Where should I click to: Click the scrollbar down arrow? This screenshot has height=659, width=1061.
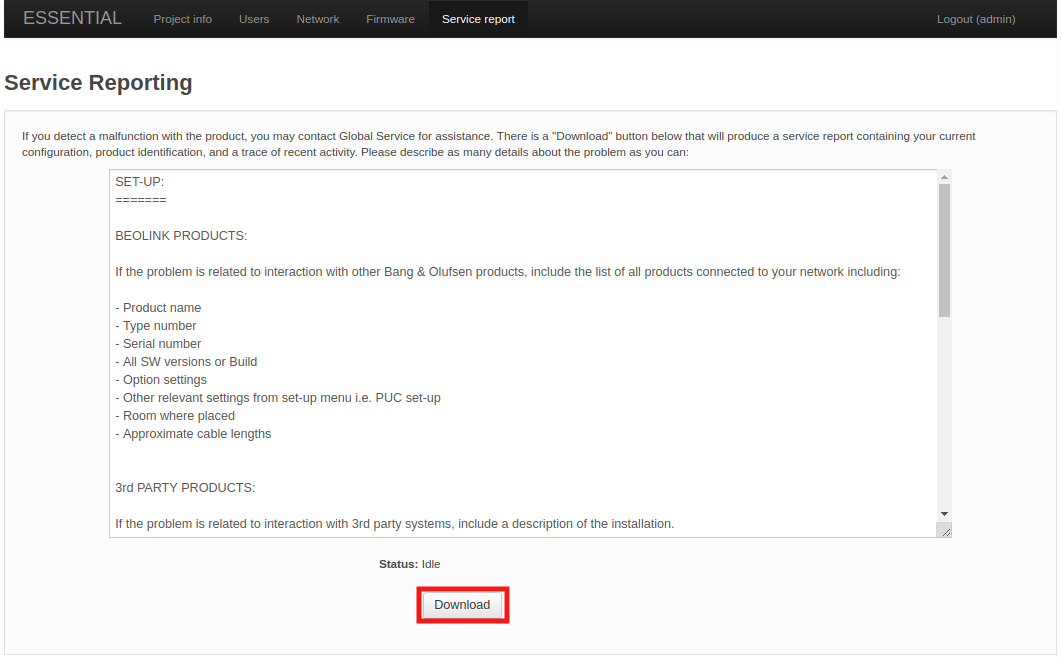click(x=943, y=513)
